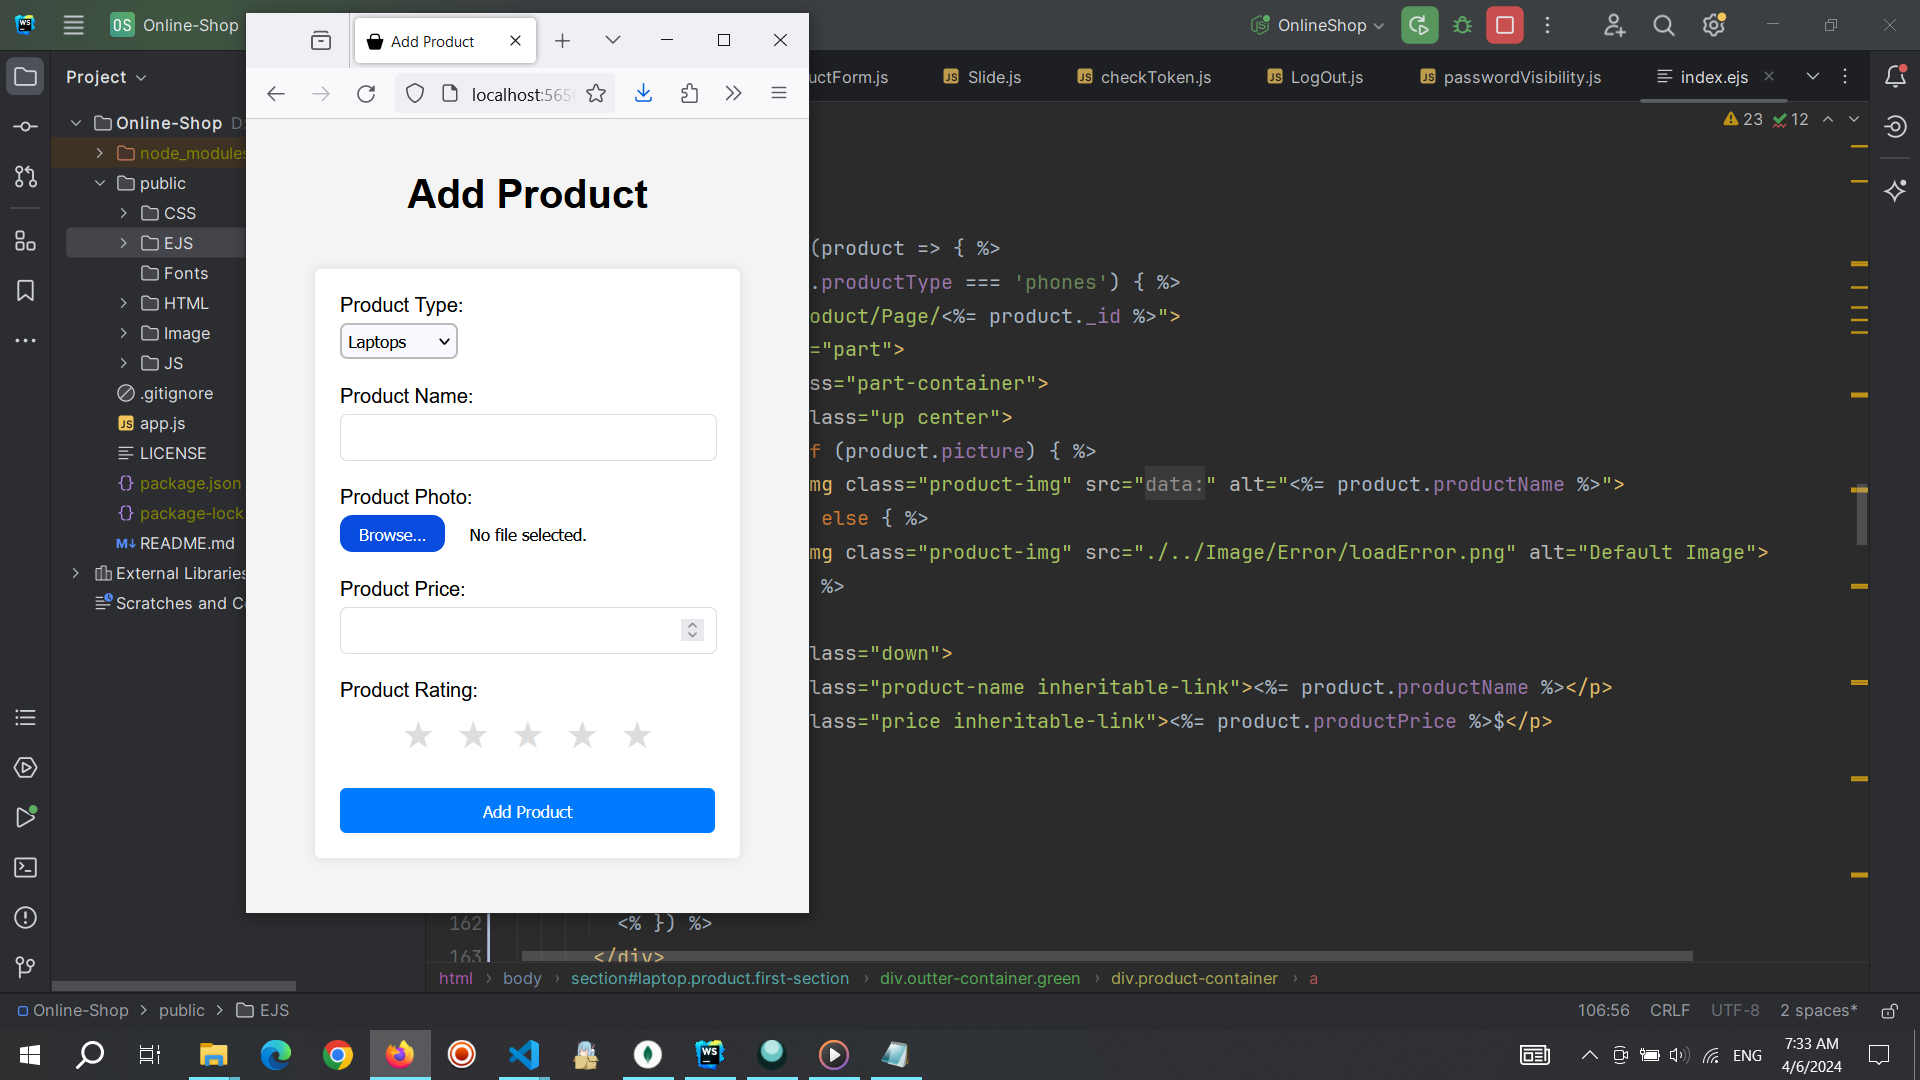List all Firefox tabs dropdown arrow
1920x1080 pixels.
pos(613,40)
